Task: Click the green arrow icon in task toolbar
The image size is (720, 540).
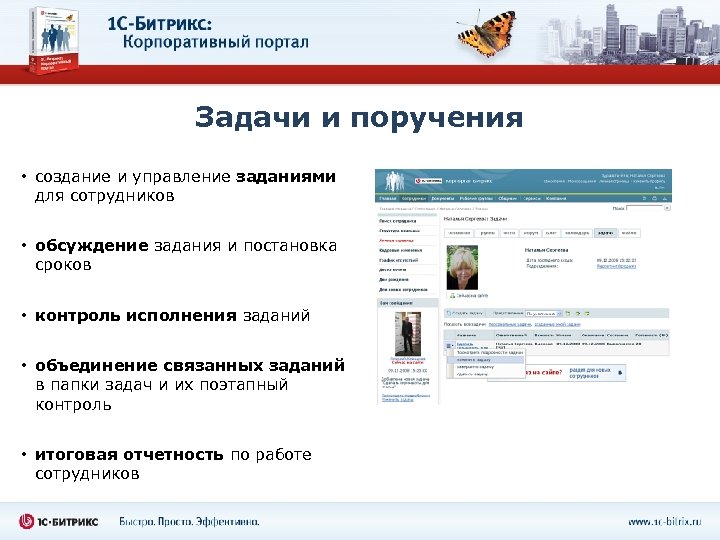Action: pos(578,314)
